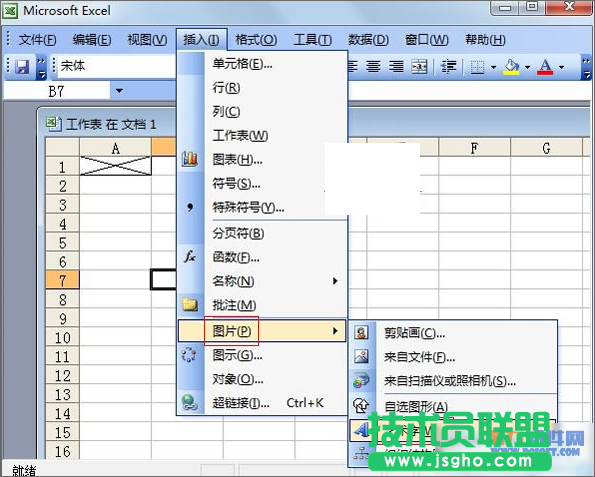Open the 工具(T) menu
Image resolution: width=595 pixels, height=477 pixels.
(313, 39)
